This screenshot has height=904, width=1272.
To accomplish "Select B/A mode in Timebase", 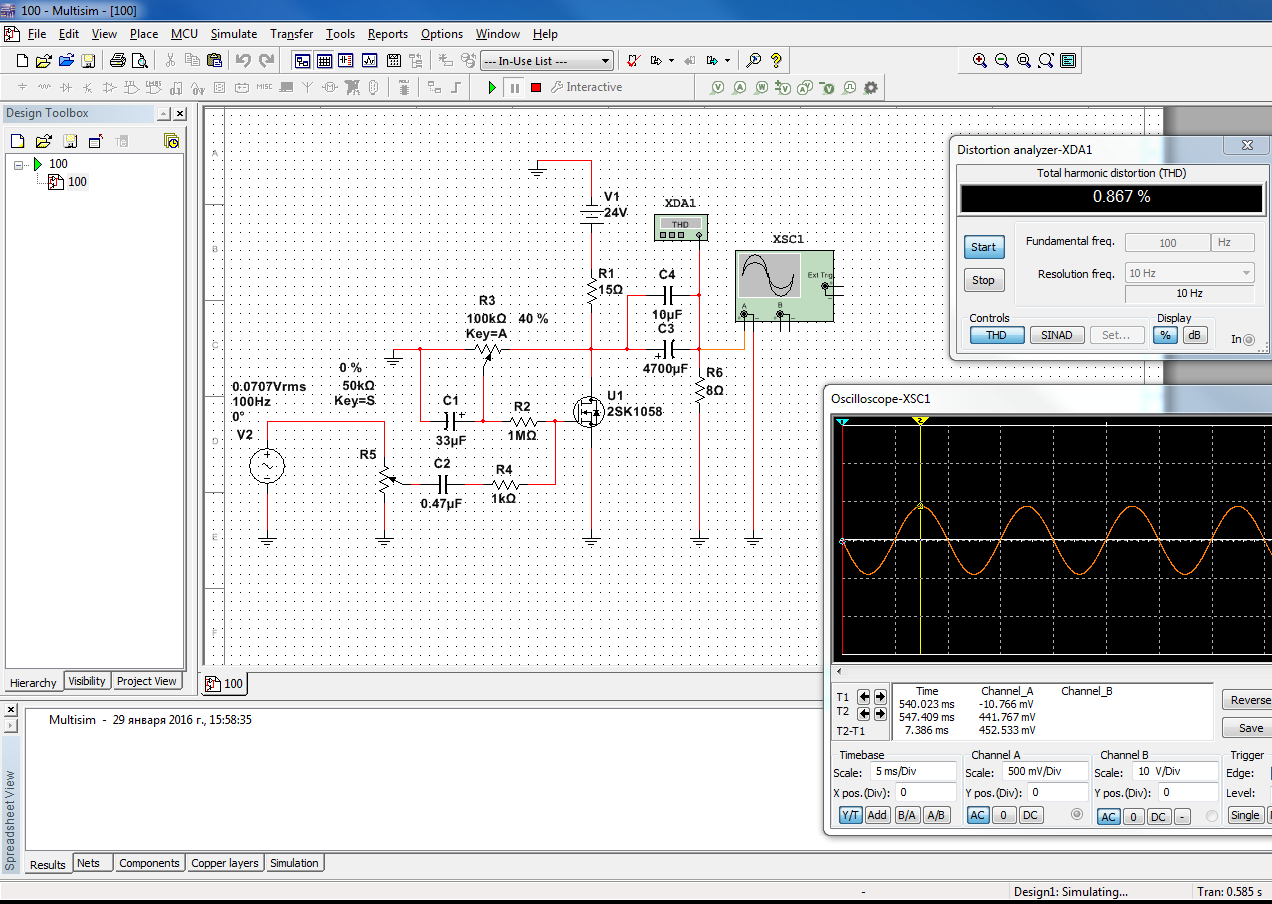I will pyautogui.click(x=907, y=815).
